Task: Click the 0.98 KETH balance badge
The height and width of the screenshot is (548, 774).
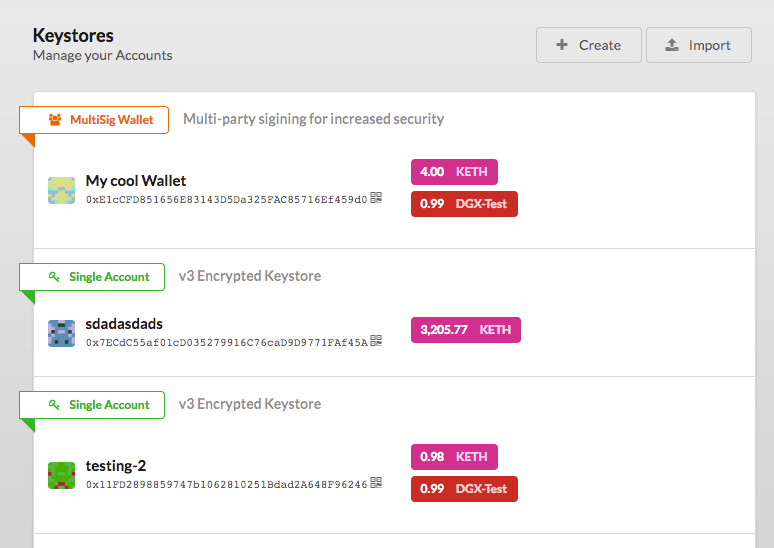Action: 454,457
